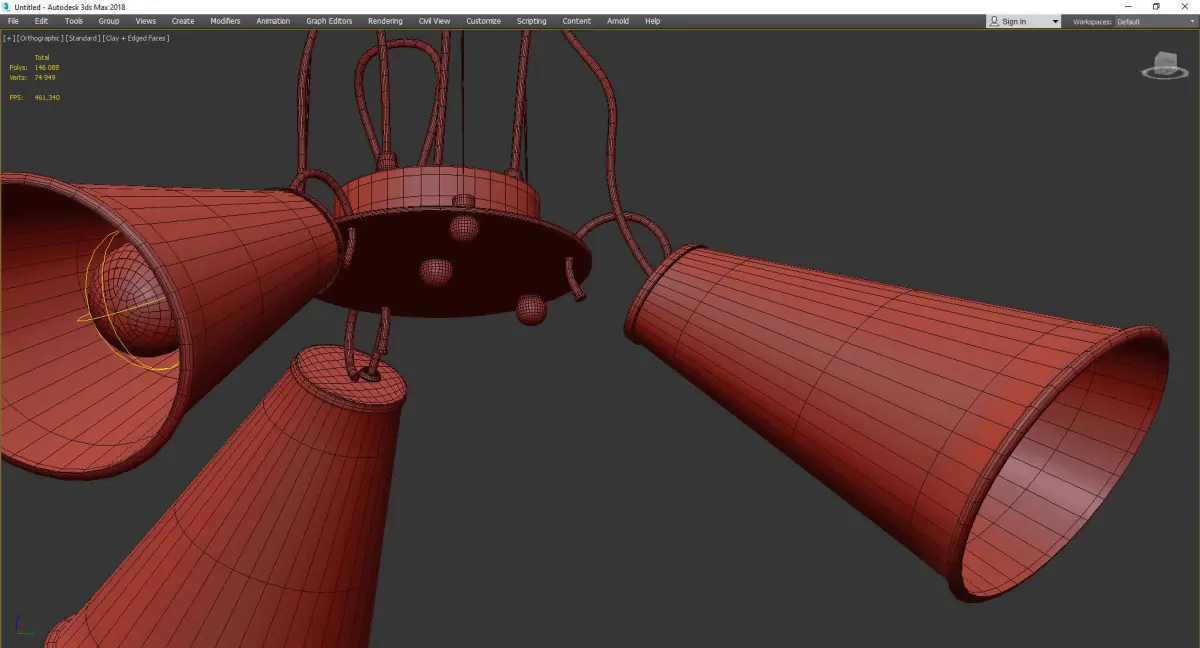Open the Clay + Edged Faces label
This screenshot has height=648, width=1200.
[136, 38]
